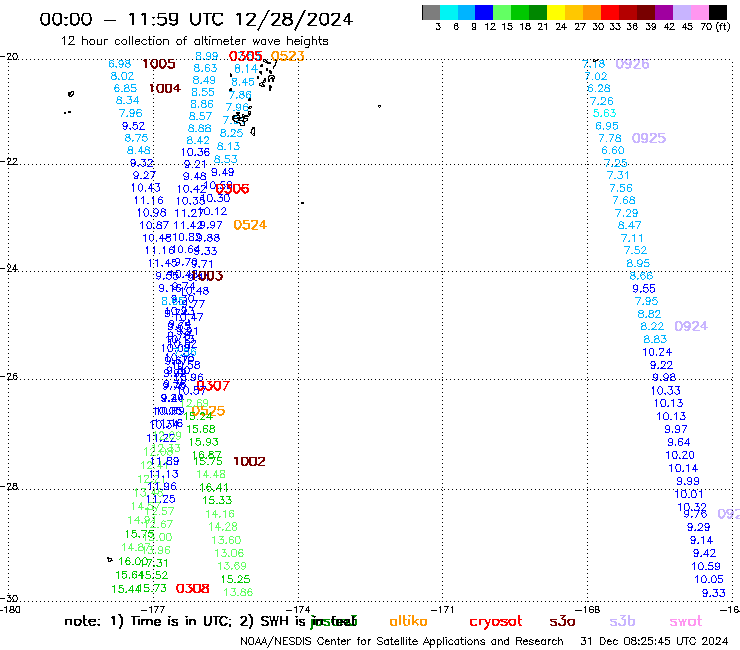740x650 pixels.
Task: Click the orange altika time marker 0523
Action: (287, 56)
